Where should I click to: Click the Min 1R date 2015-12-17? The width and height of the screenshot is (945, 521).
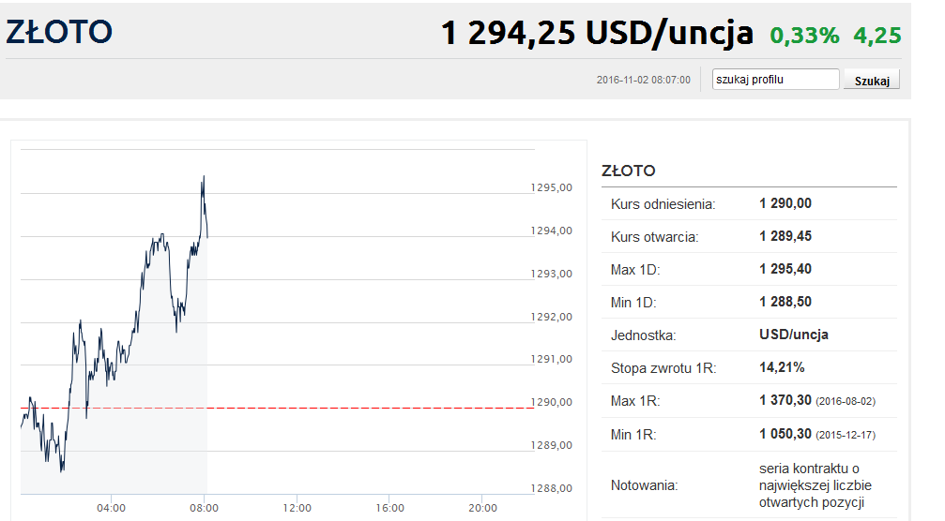(x=846, y=435)
